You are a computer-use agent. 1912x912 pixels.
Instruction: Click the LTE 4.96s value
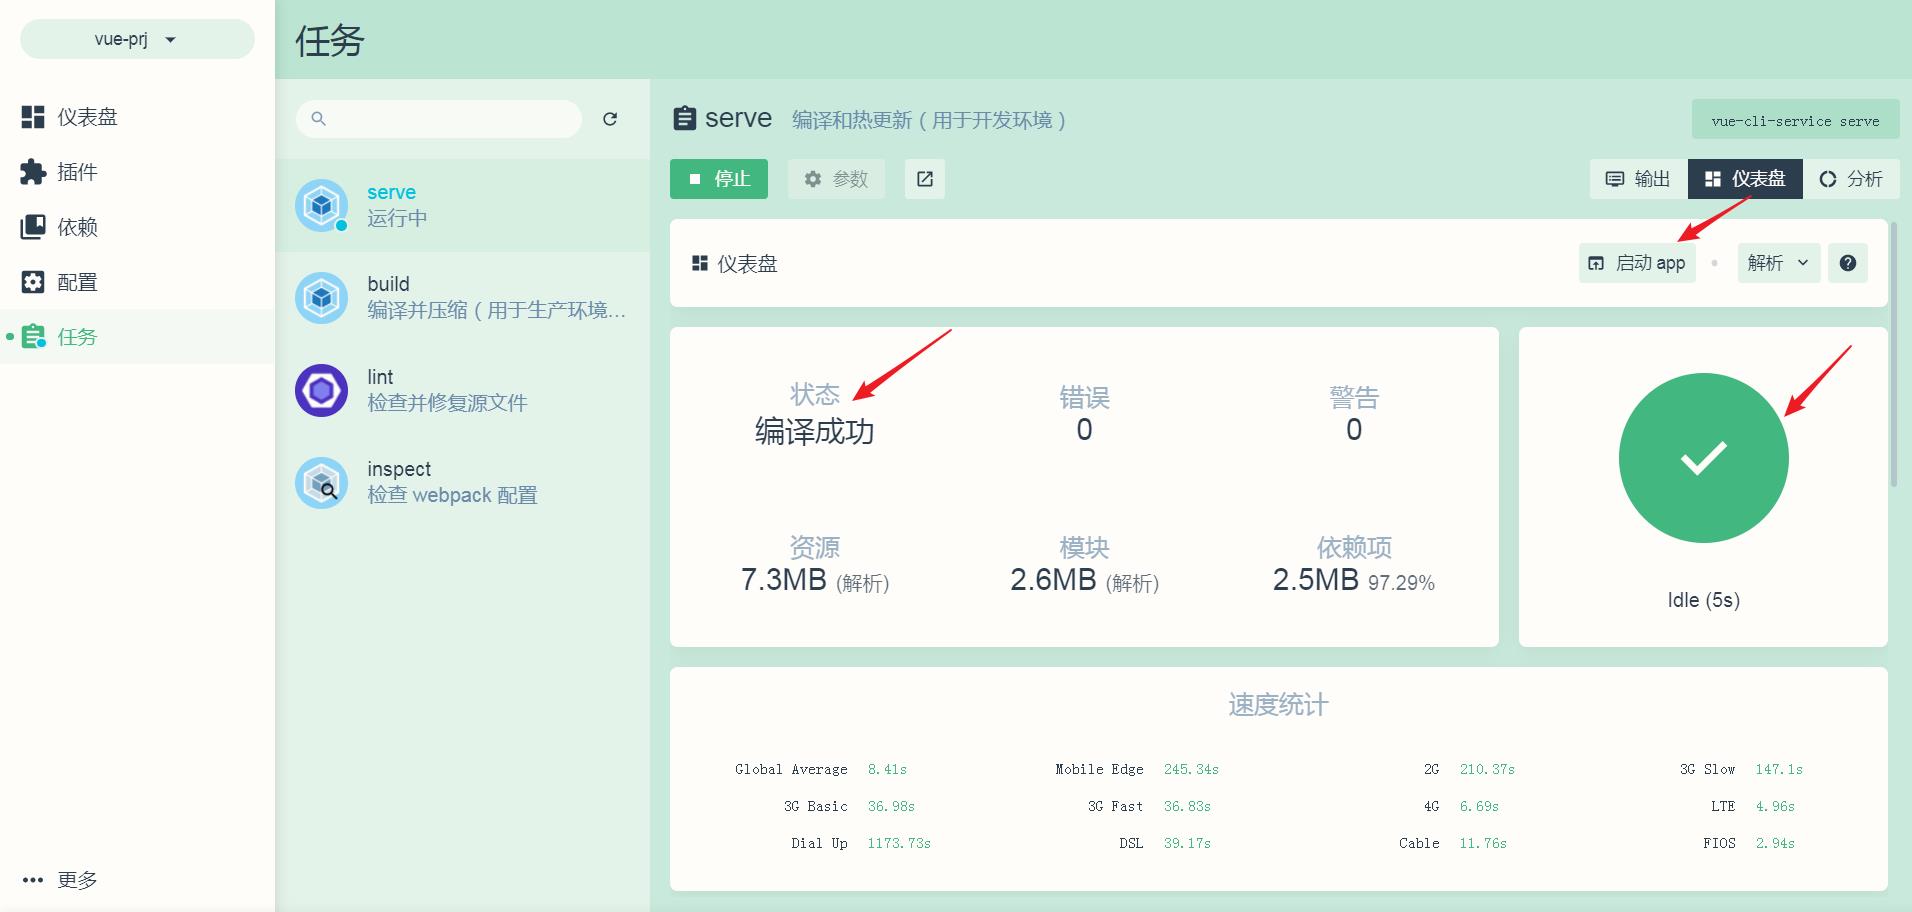coord(1775,806)
